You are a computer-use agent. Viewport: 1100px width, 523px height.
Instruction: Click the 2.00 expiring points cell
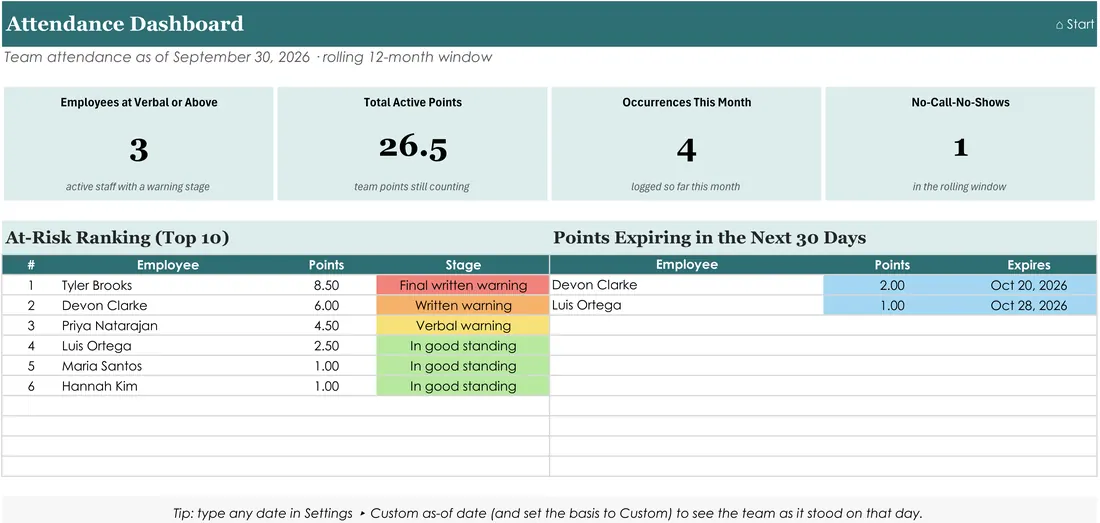(x=892, y=285)
